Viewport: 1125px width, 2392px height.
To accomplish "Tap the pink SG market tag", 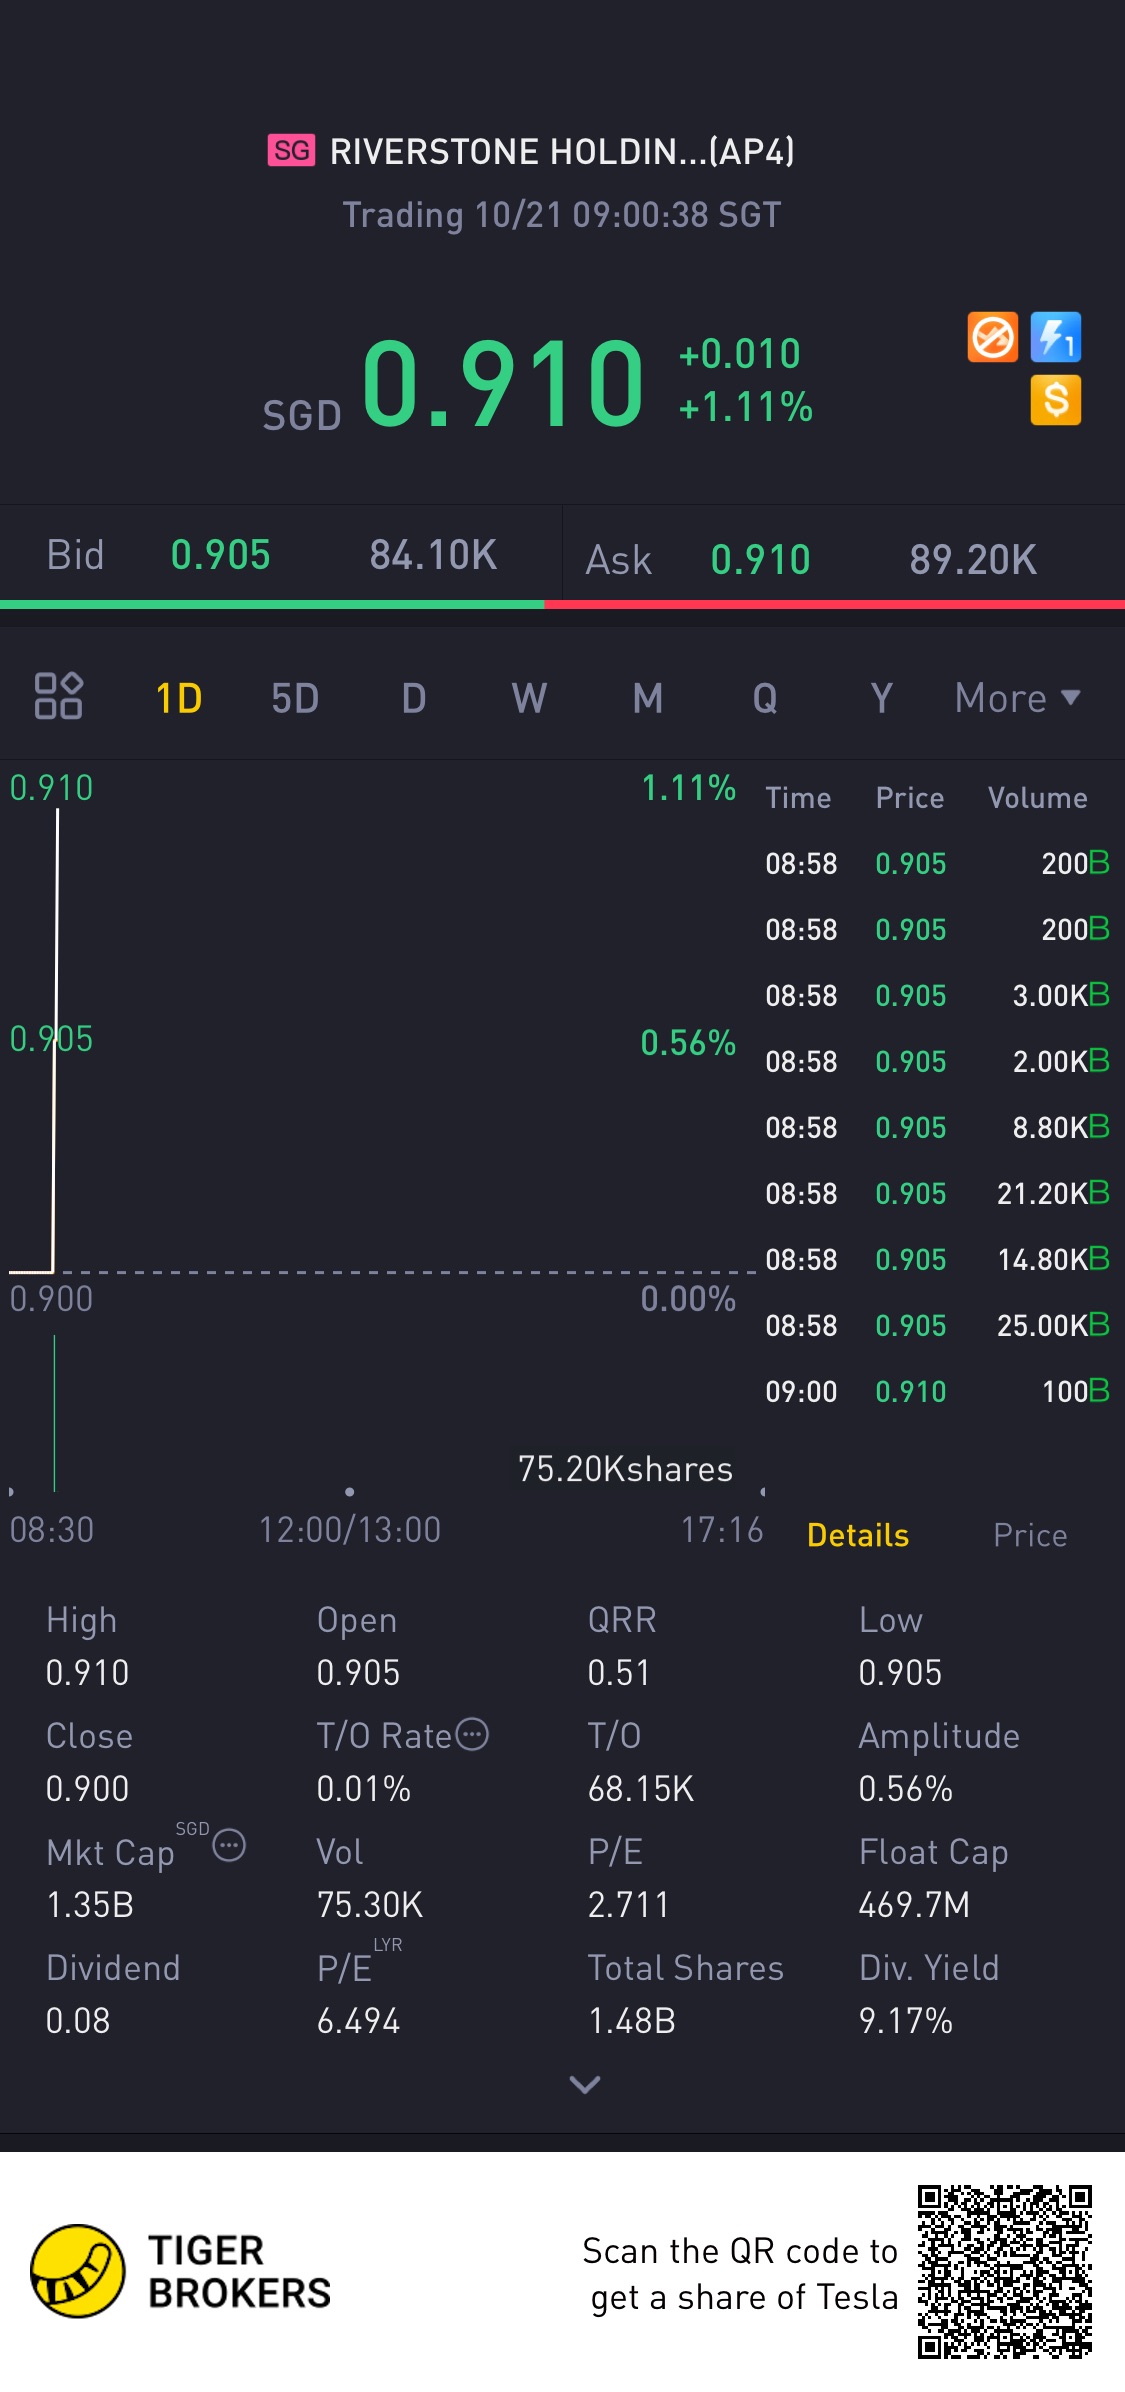I will click(x=291, y=151).
